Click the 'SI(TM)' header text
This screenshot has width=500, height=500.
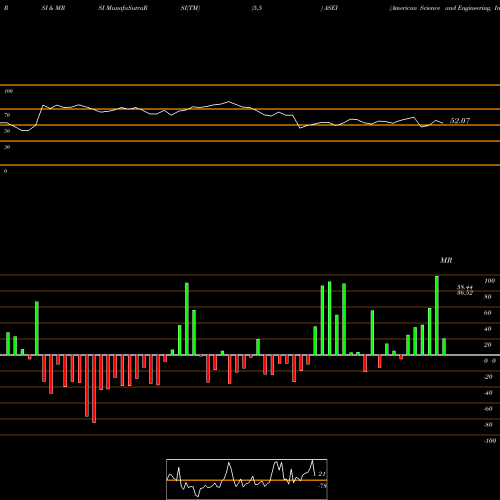(x=190, y=8)
